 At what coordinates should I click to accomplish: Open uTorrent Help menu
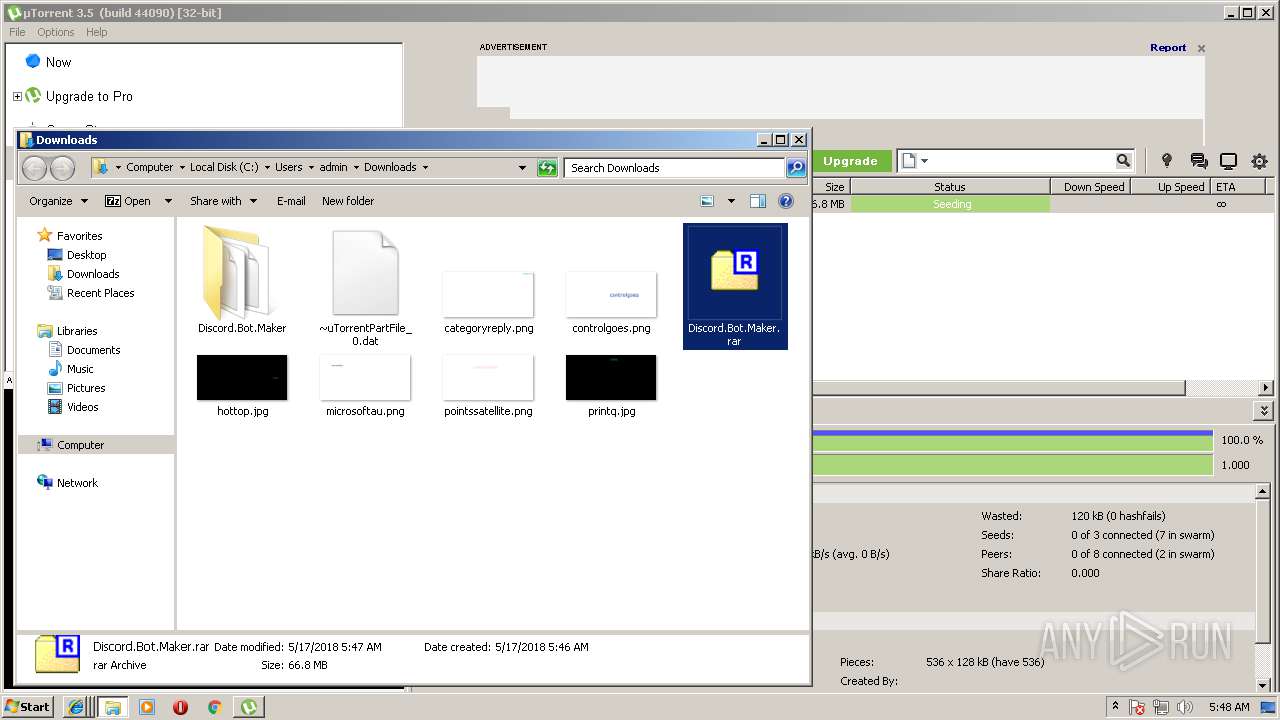point(96,32)
